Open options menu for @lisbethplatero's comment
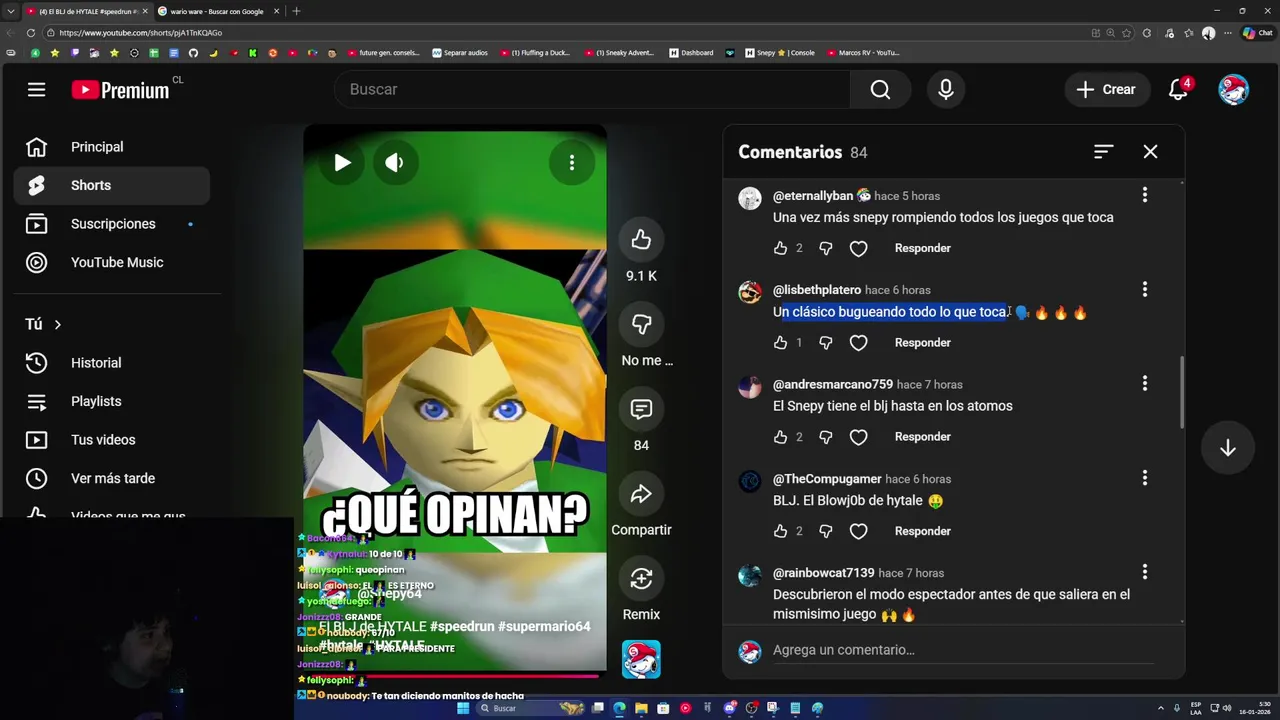The width and height of the screenshot is (1280, 720). click(x=1145, y=289)
